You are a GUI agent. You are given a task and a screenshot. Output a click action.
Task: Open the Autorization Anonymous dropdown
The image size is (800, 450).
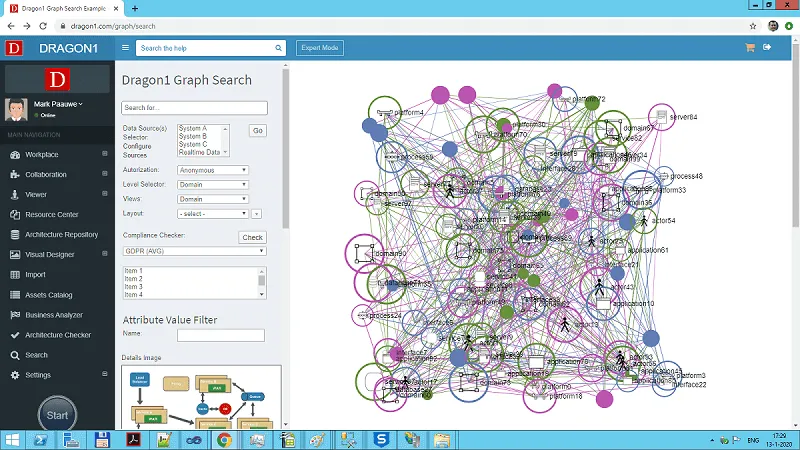click(x=213, y=170)
